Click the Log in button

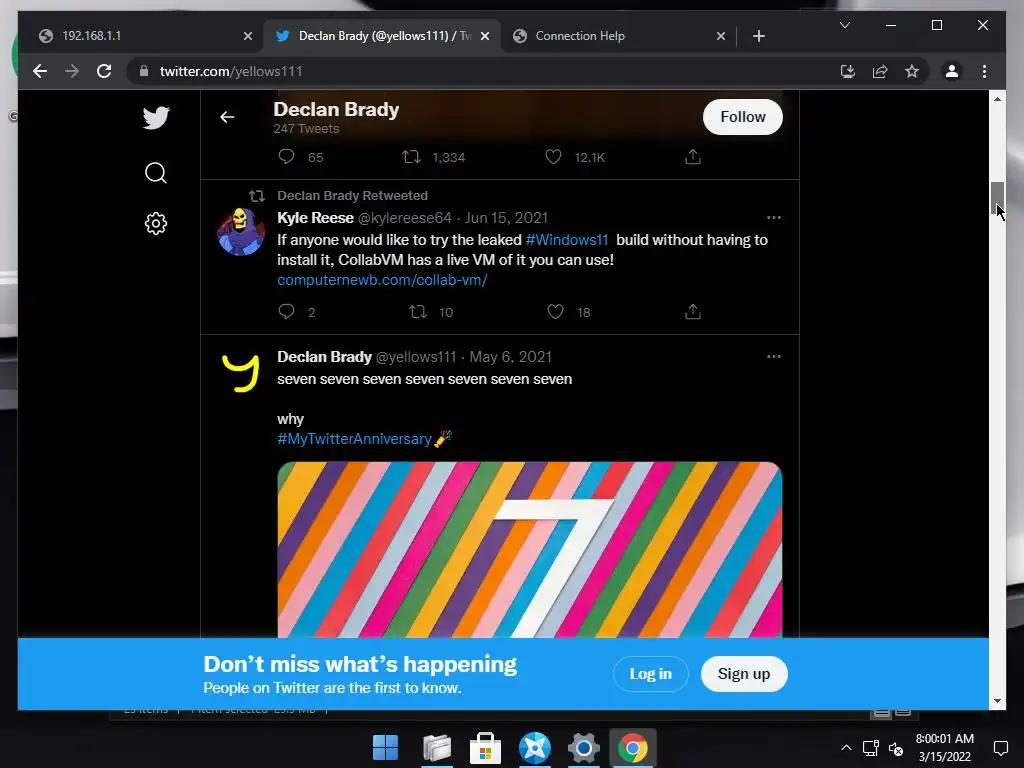[650, 673]
